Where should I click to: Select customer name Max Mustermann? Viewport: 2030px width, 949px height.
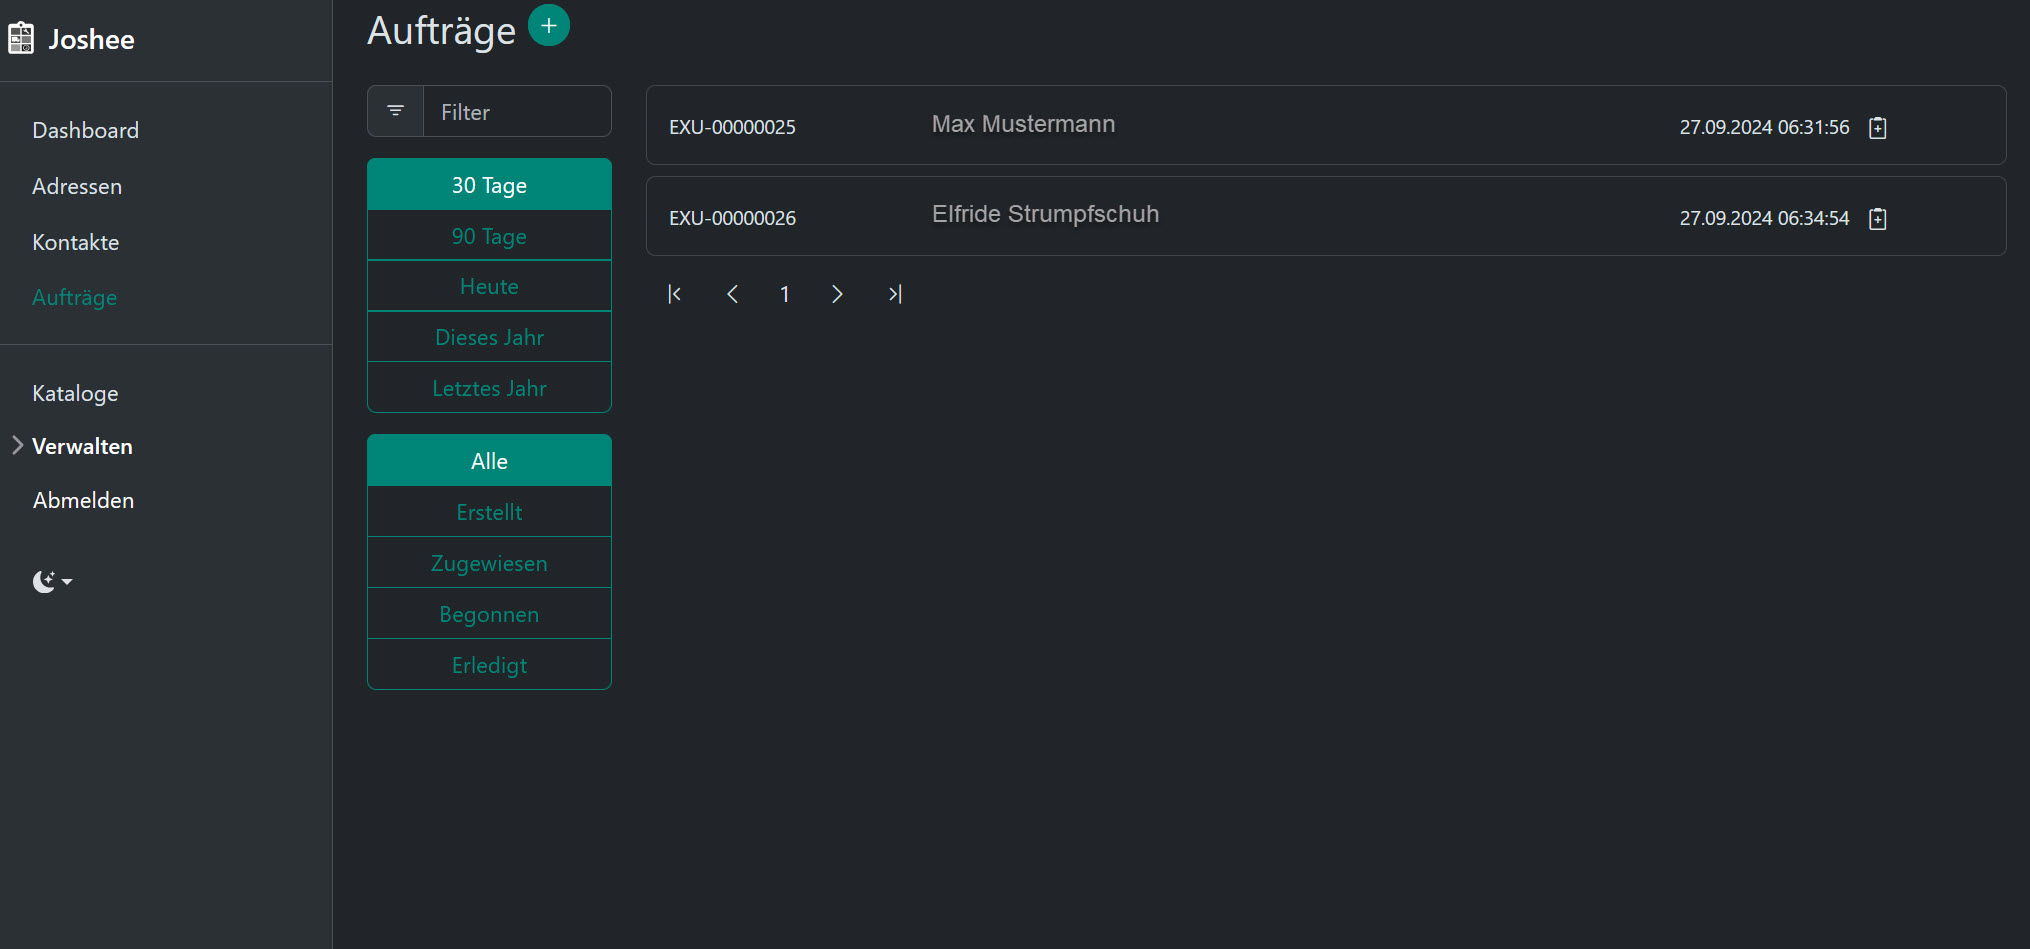point(1023,124)
